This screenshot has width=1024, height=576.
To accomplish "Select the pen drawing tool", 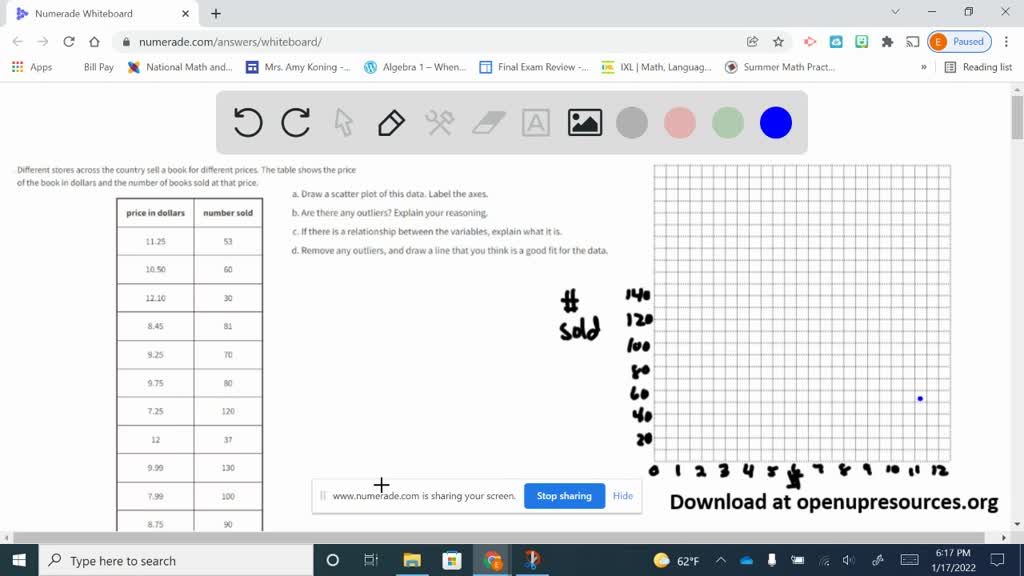I will [391, 123].
